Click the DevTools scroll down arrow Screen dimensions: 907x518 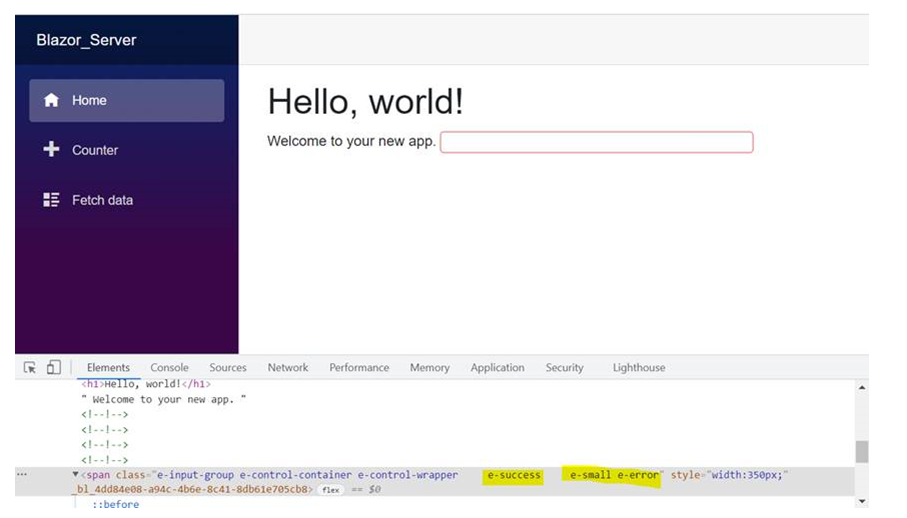(x=861, y=501)
